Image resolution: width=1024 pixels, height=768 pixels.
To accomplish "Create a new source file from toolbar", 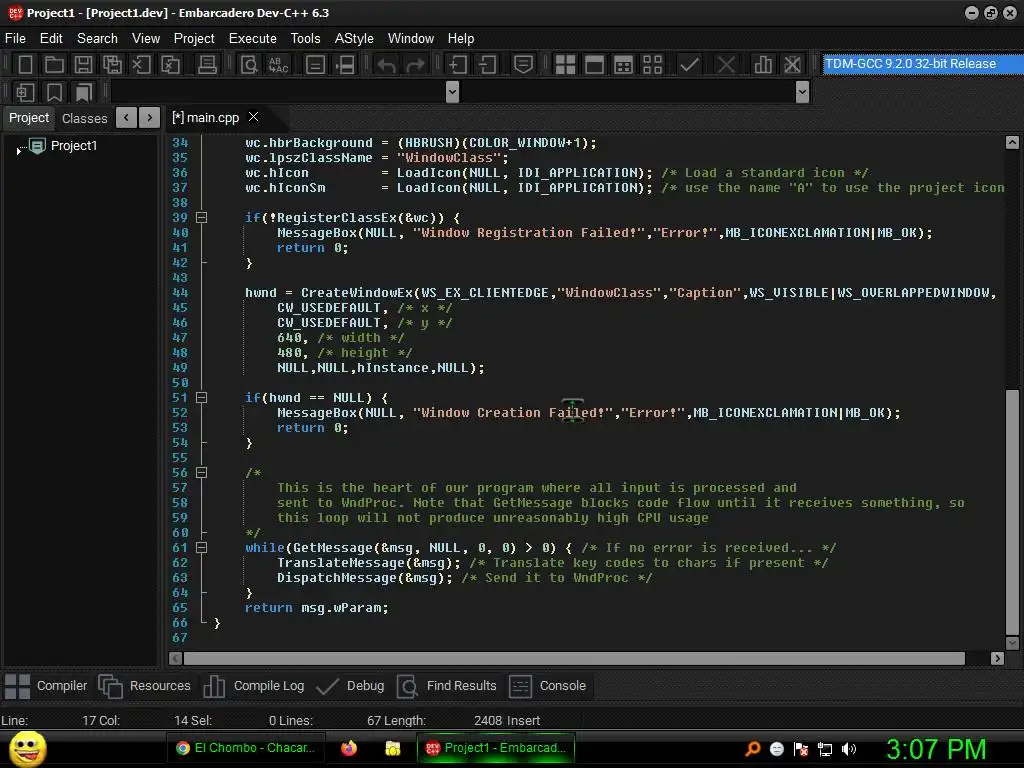I will coord(25,65).
